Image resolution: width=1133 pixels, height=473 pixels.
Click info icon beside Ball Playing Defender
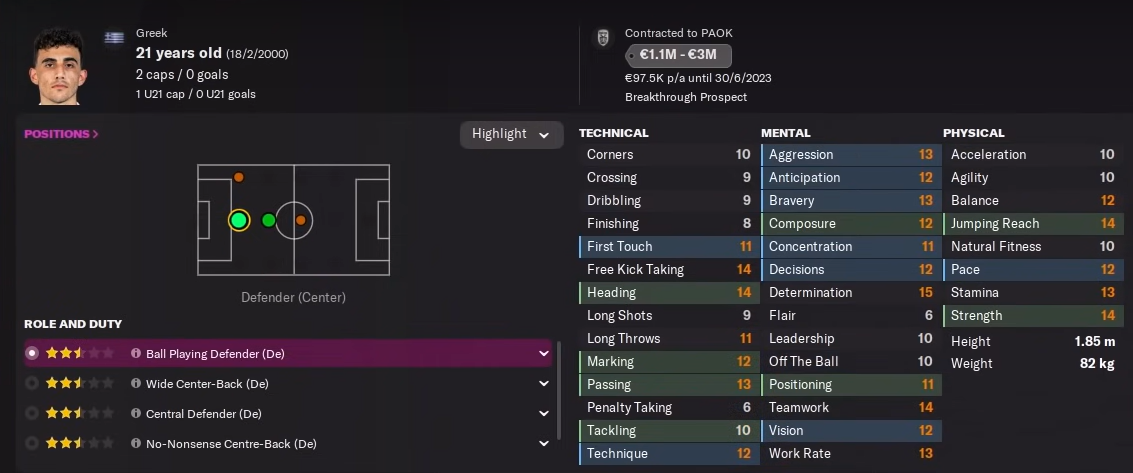(136, 354)
